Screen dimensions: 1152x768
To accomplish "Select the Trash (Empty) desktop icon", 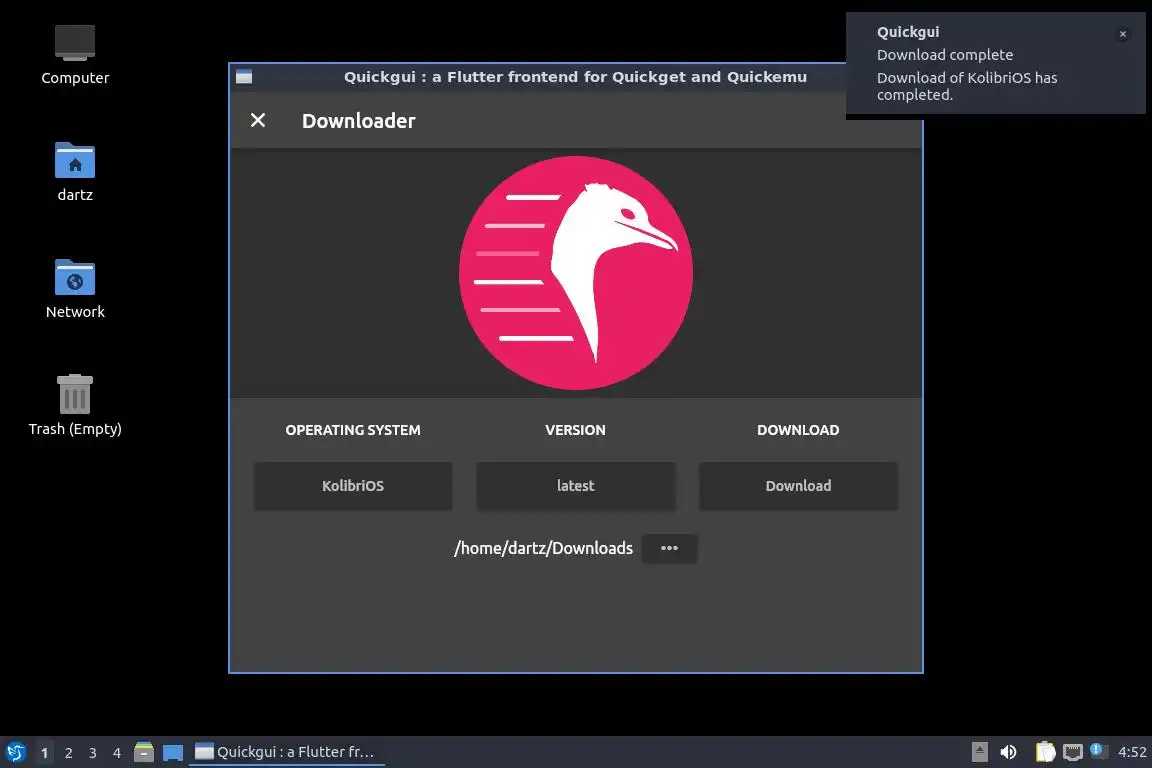I will pos(75,406).
